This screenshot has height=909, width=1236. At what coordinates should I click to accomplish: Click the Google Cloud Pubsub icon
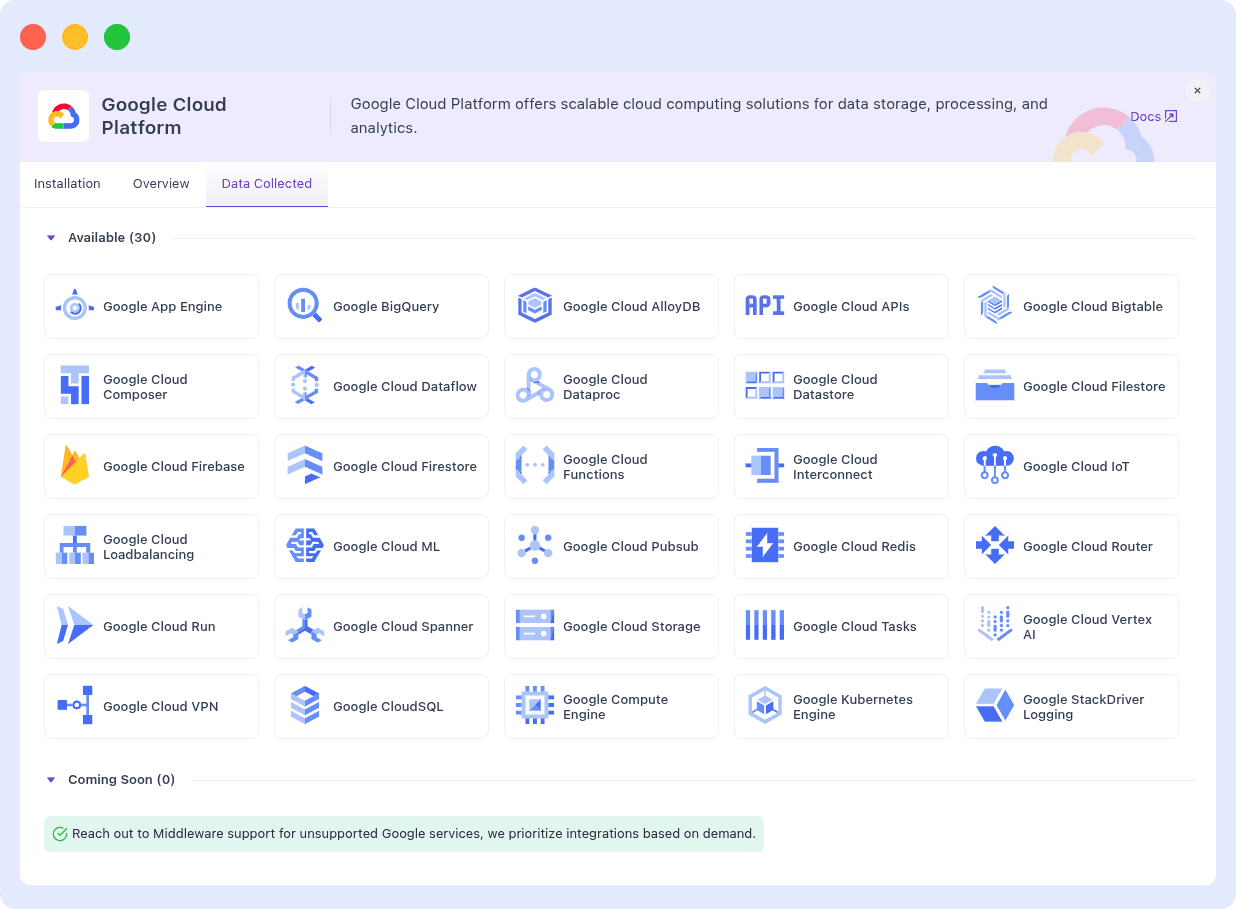click(534, 546)
